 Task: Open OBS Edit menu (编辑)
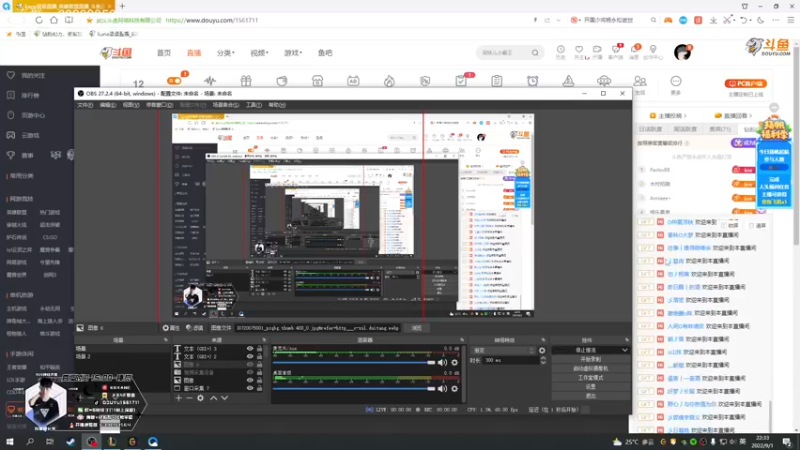(108, 105)
